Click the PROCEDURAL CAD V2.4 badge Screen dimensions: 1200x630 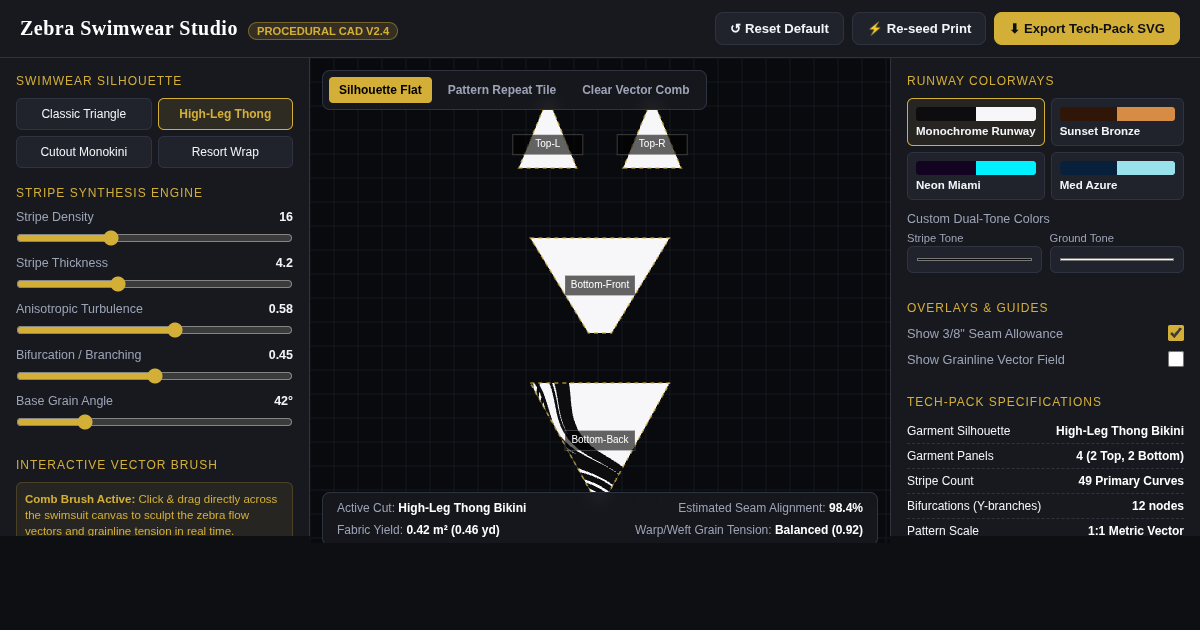pyautogui.click(x=323, y=31)
